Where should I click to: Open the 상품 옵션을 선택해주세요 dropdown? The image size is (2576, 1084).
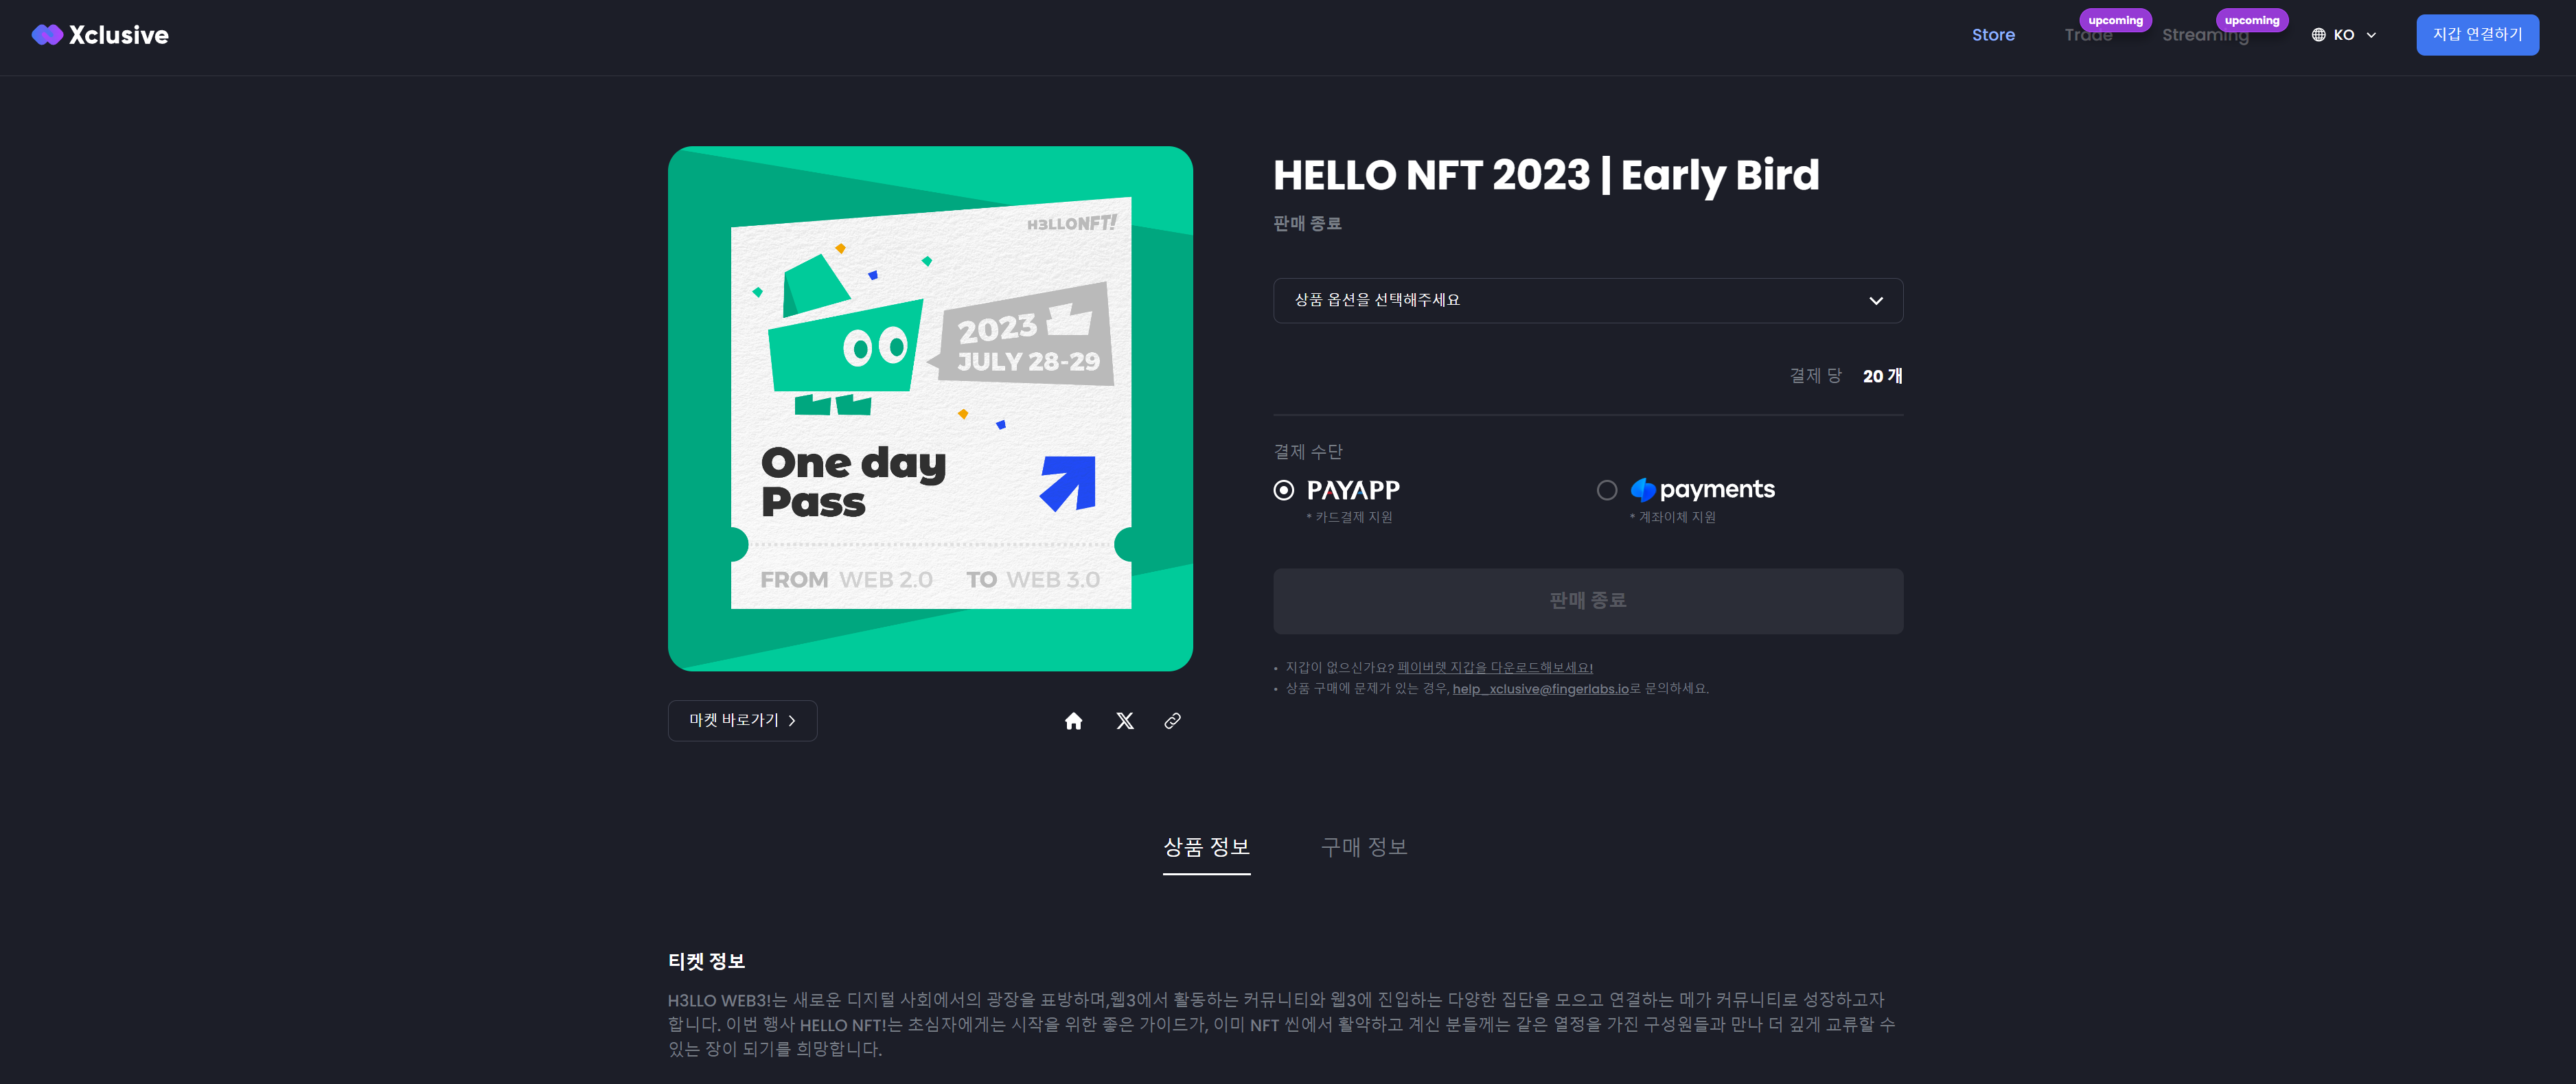1588,300
